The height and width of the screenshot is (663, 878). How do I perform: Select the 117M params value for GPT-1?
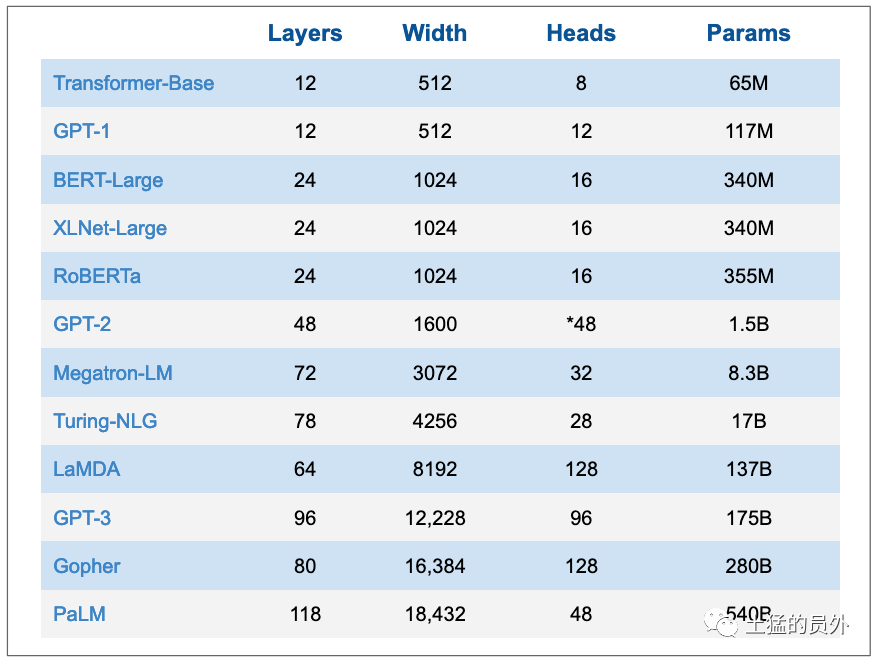[x=749, y=131]
